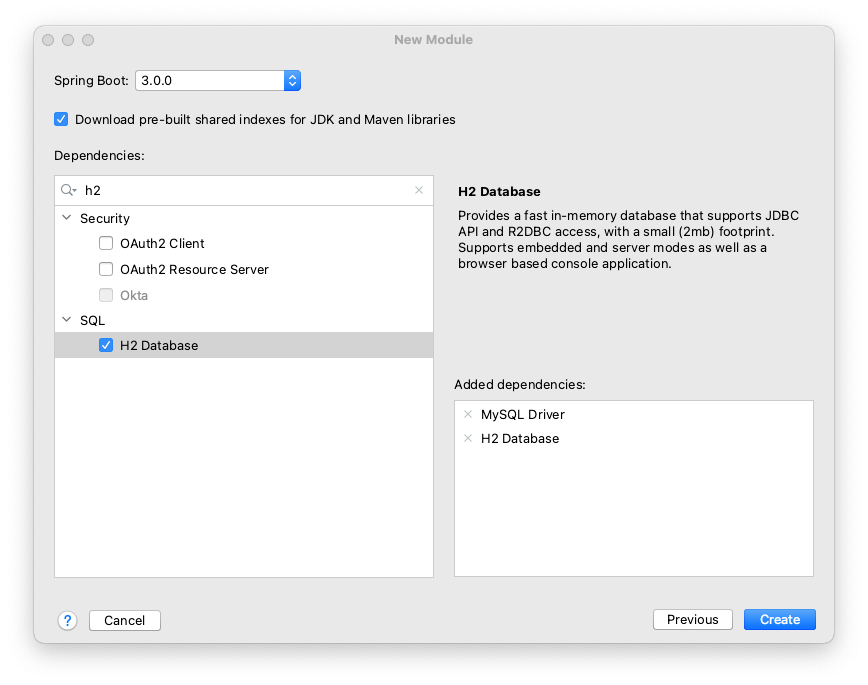Open the help question mark button

coord(68,620)
